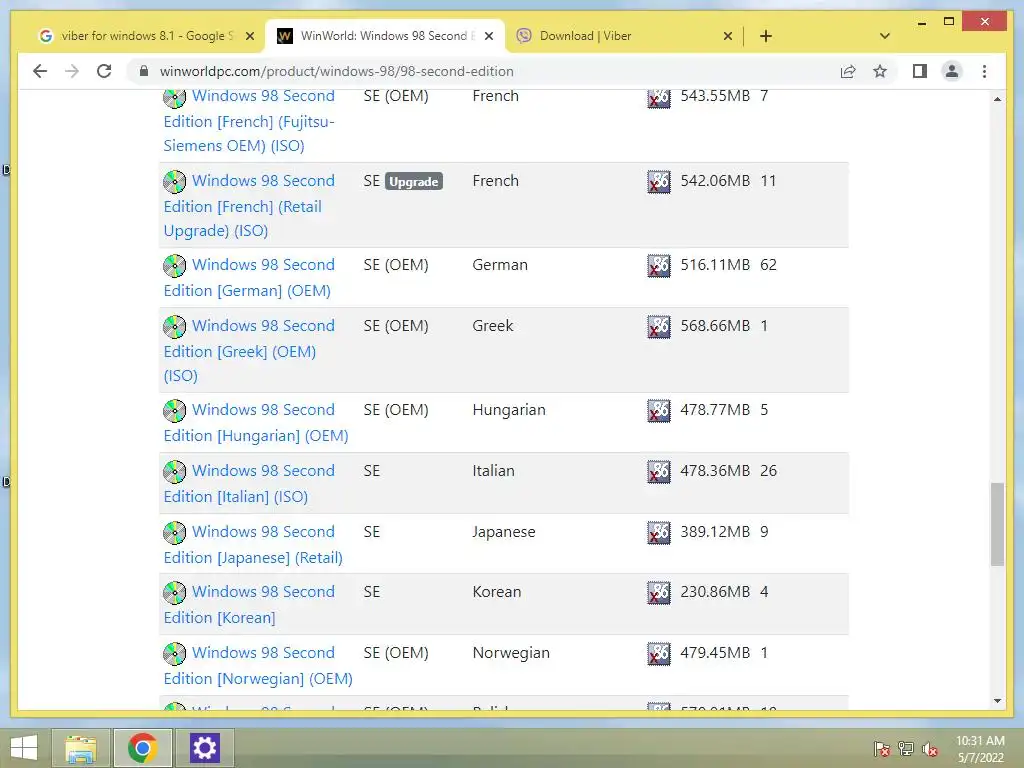Open the side panel icon
The height and width of the screenshot is (768, 1024).
920,71
